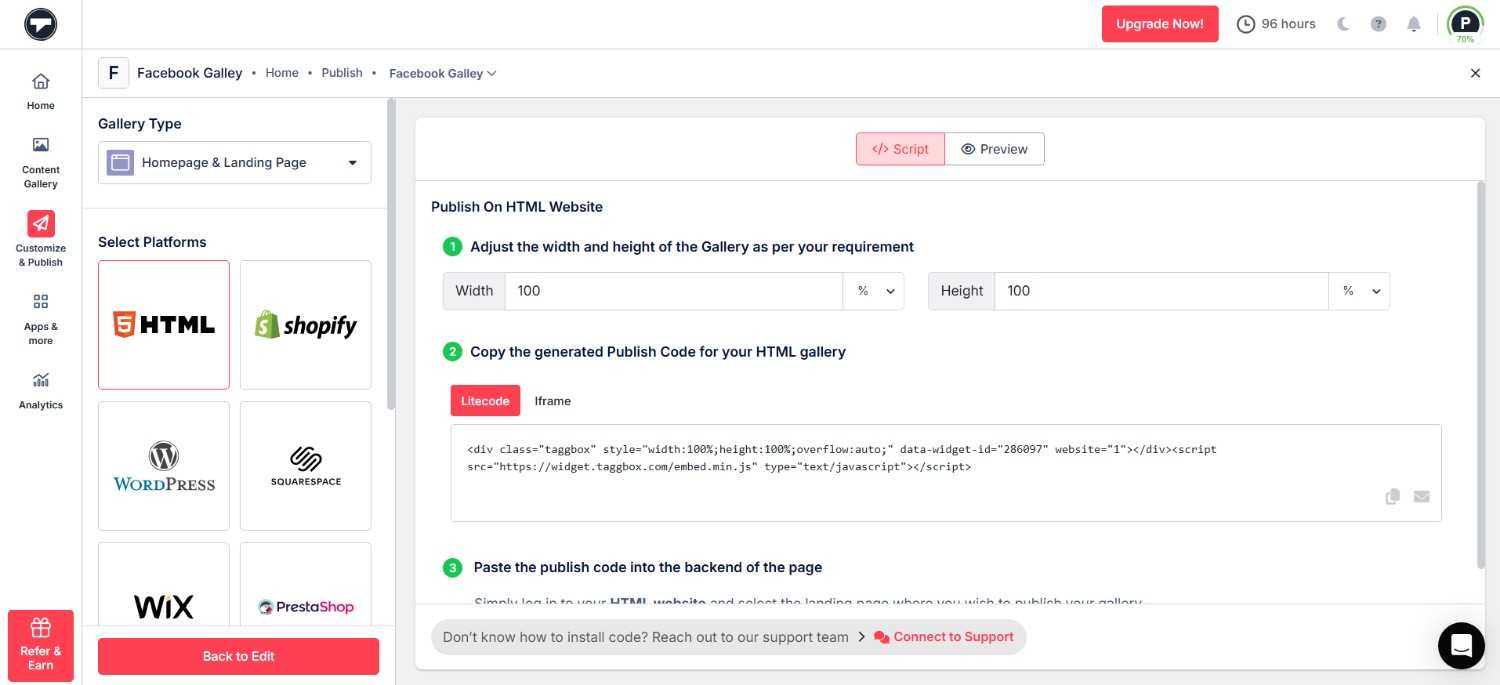Select the Shopify platform card
The image size is (1500, 685).
point(305,323)
